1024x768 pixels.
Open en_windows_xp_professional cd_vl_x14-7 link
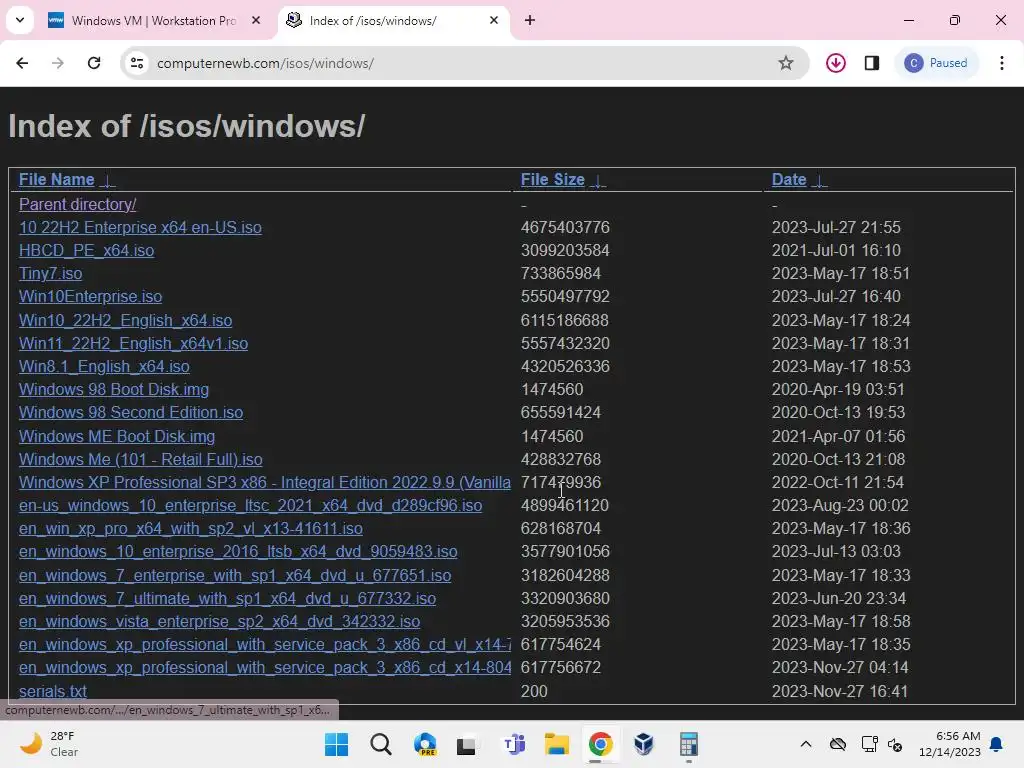264,645
